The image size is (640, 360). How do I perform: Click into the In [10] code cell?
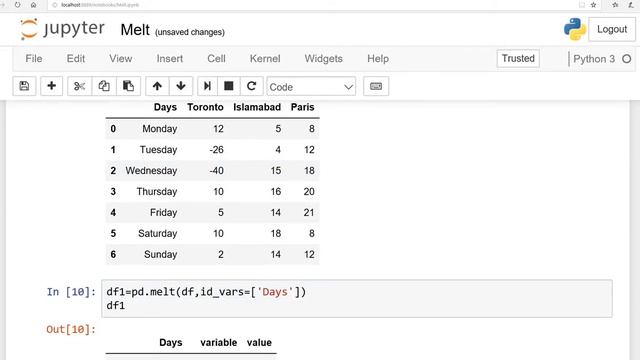pos(357,298)
